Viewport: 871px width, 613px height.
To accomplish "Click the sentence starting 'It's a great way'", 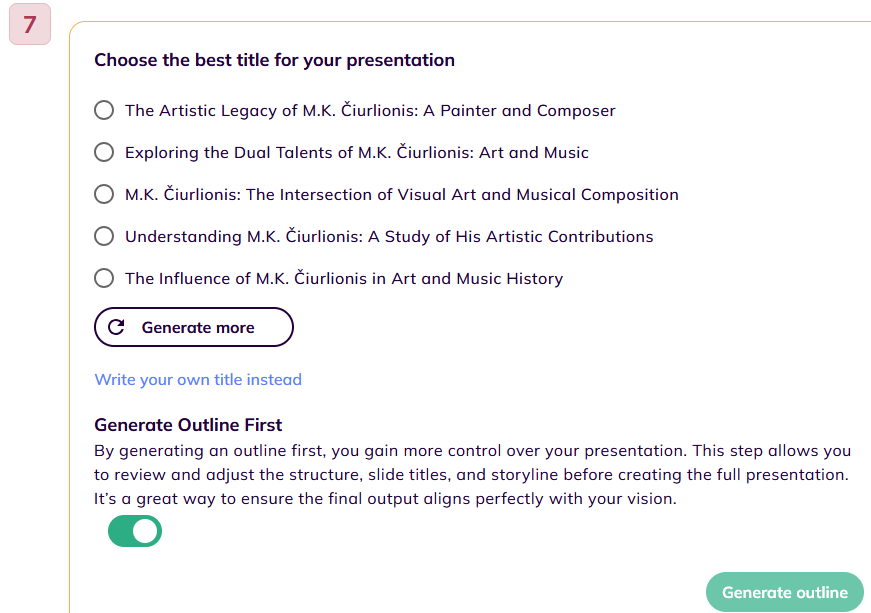I will (x=385, y=498).
